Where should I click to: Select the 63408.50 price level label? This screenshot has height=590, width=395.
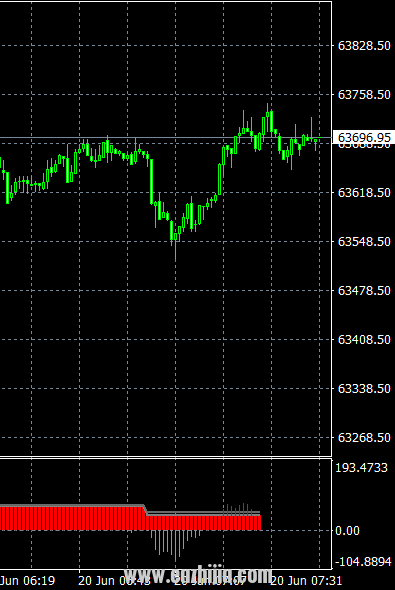click(364, 340)
